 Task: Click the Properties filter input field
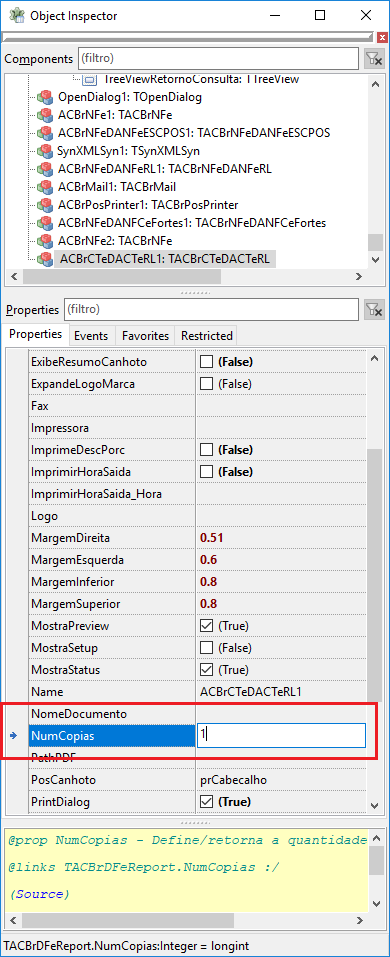tap(211, 309)
